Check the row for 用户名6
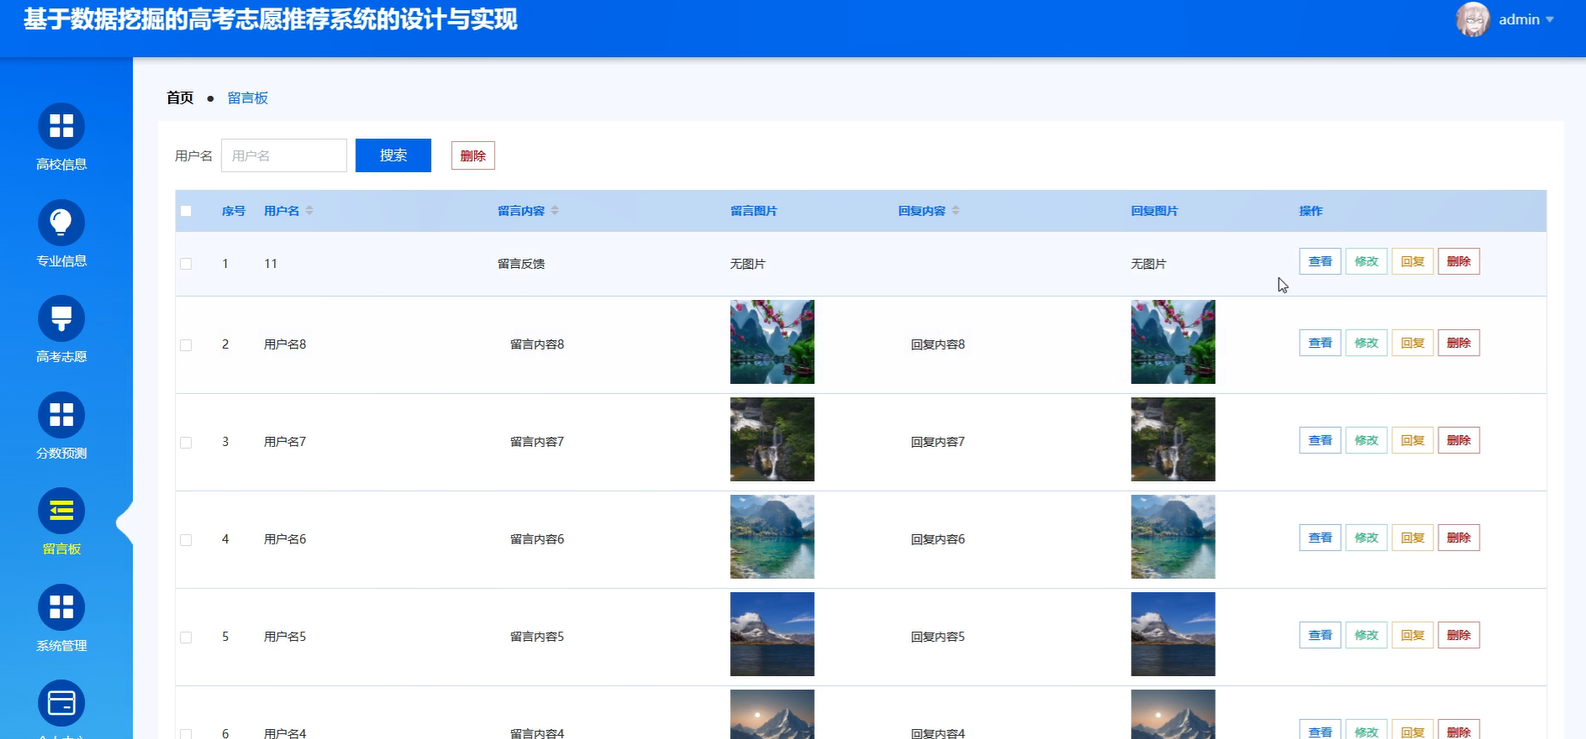 pyautogui.click(x=186, y=540)
